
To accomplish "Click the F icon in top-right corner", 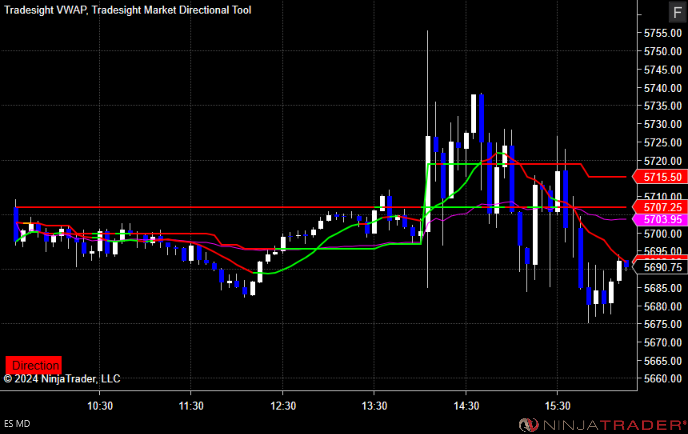I will (677, 11).
